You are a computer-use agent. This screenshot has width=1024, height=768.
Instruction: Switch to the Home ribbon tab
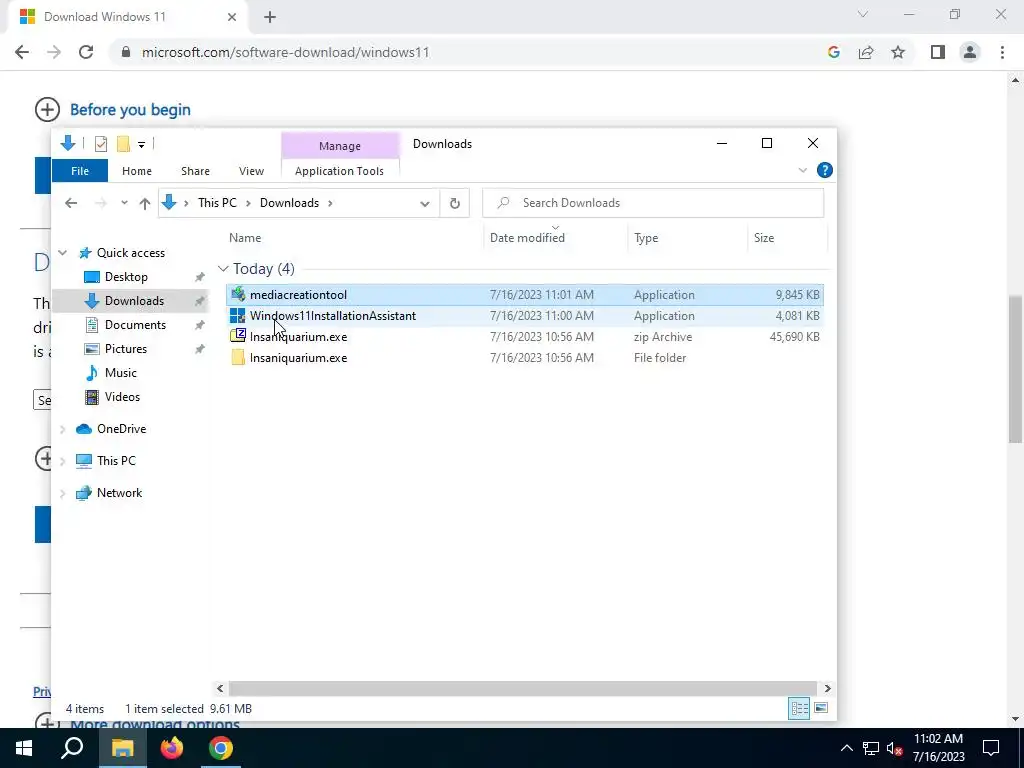click(136, 171)
